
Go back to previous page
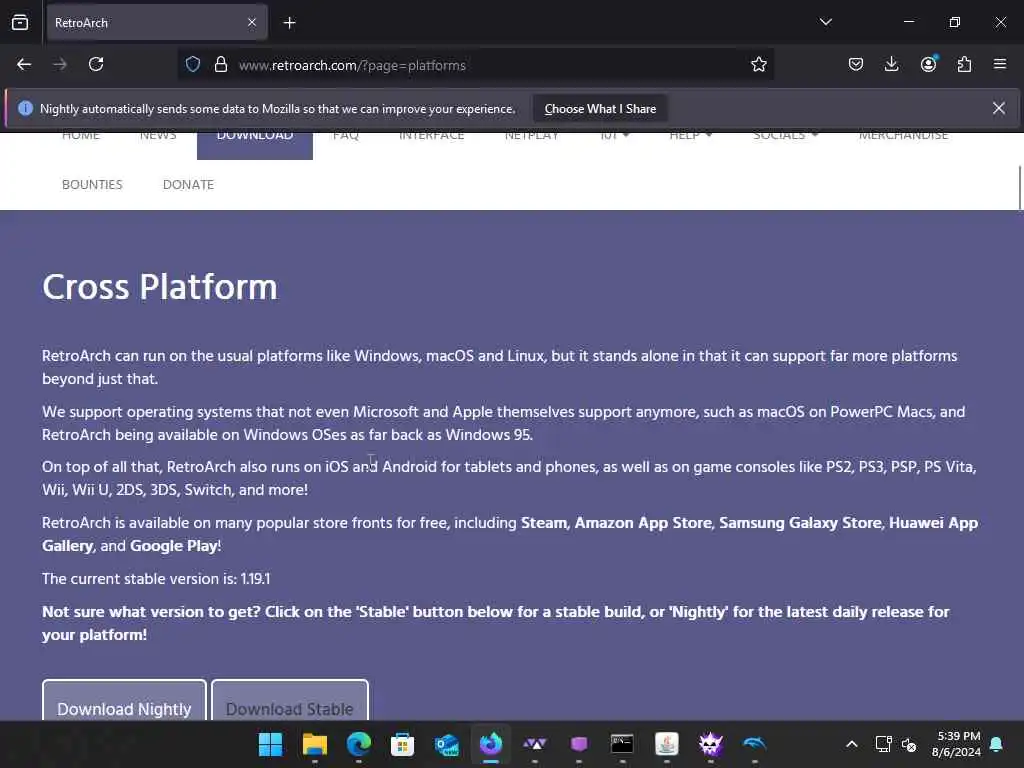coord(24,65)
